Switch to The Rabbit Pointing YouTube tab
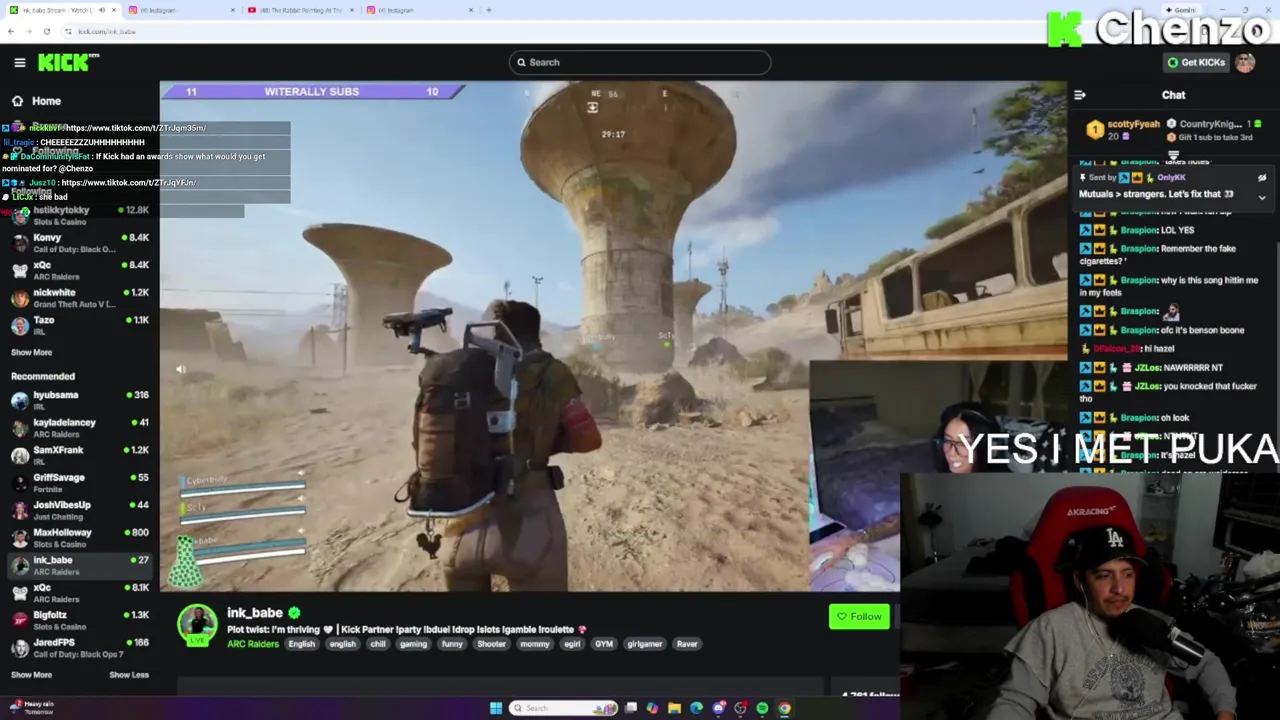 [x=300, y=10]
